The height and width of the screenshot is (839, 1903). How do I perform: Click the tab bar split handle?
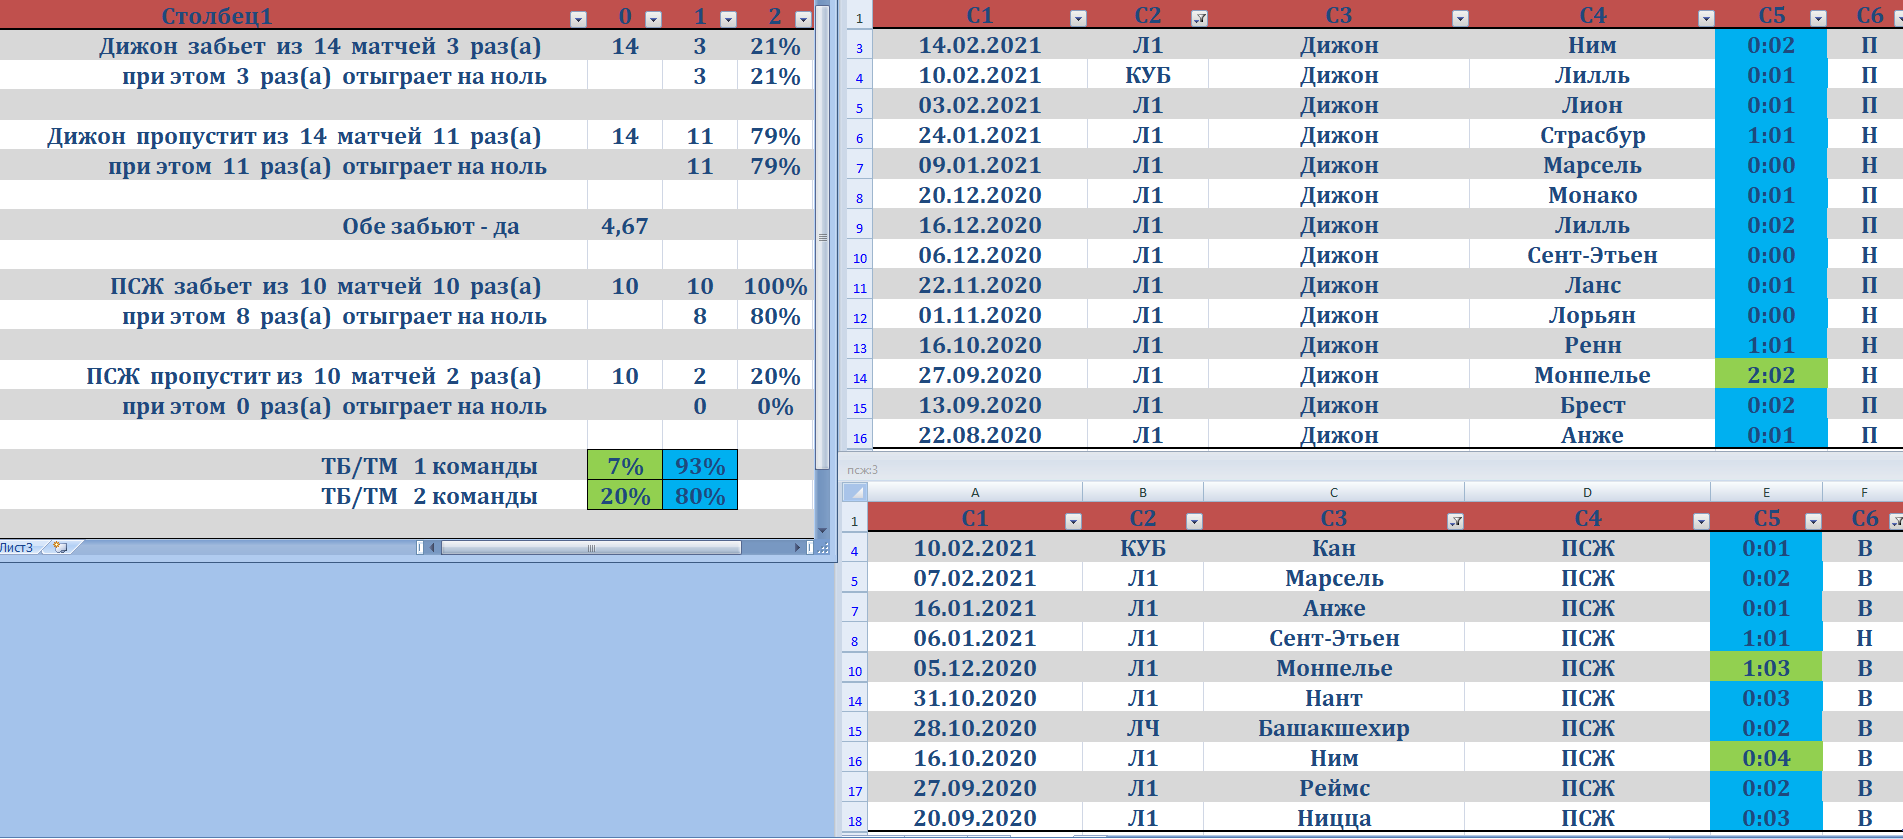(x=419, y=547)
